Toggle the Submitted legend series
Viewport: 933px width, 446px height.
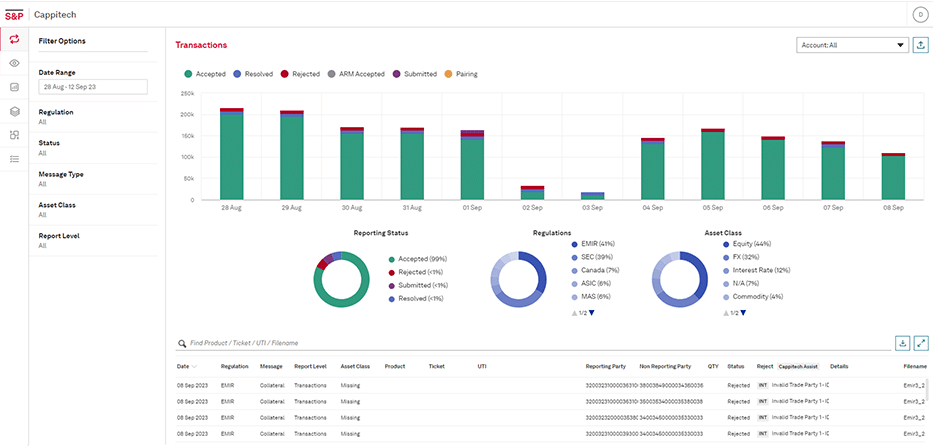click(x=415, y=74)
